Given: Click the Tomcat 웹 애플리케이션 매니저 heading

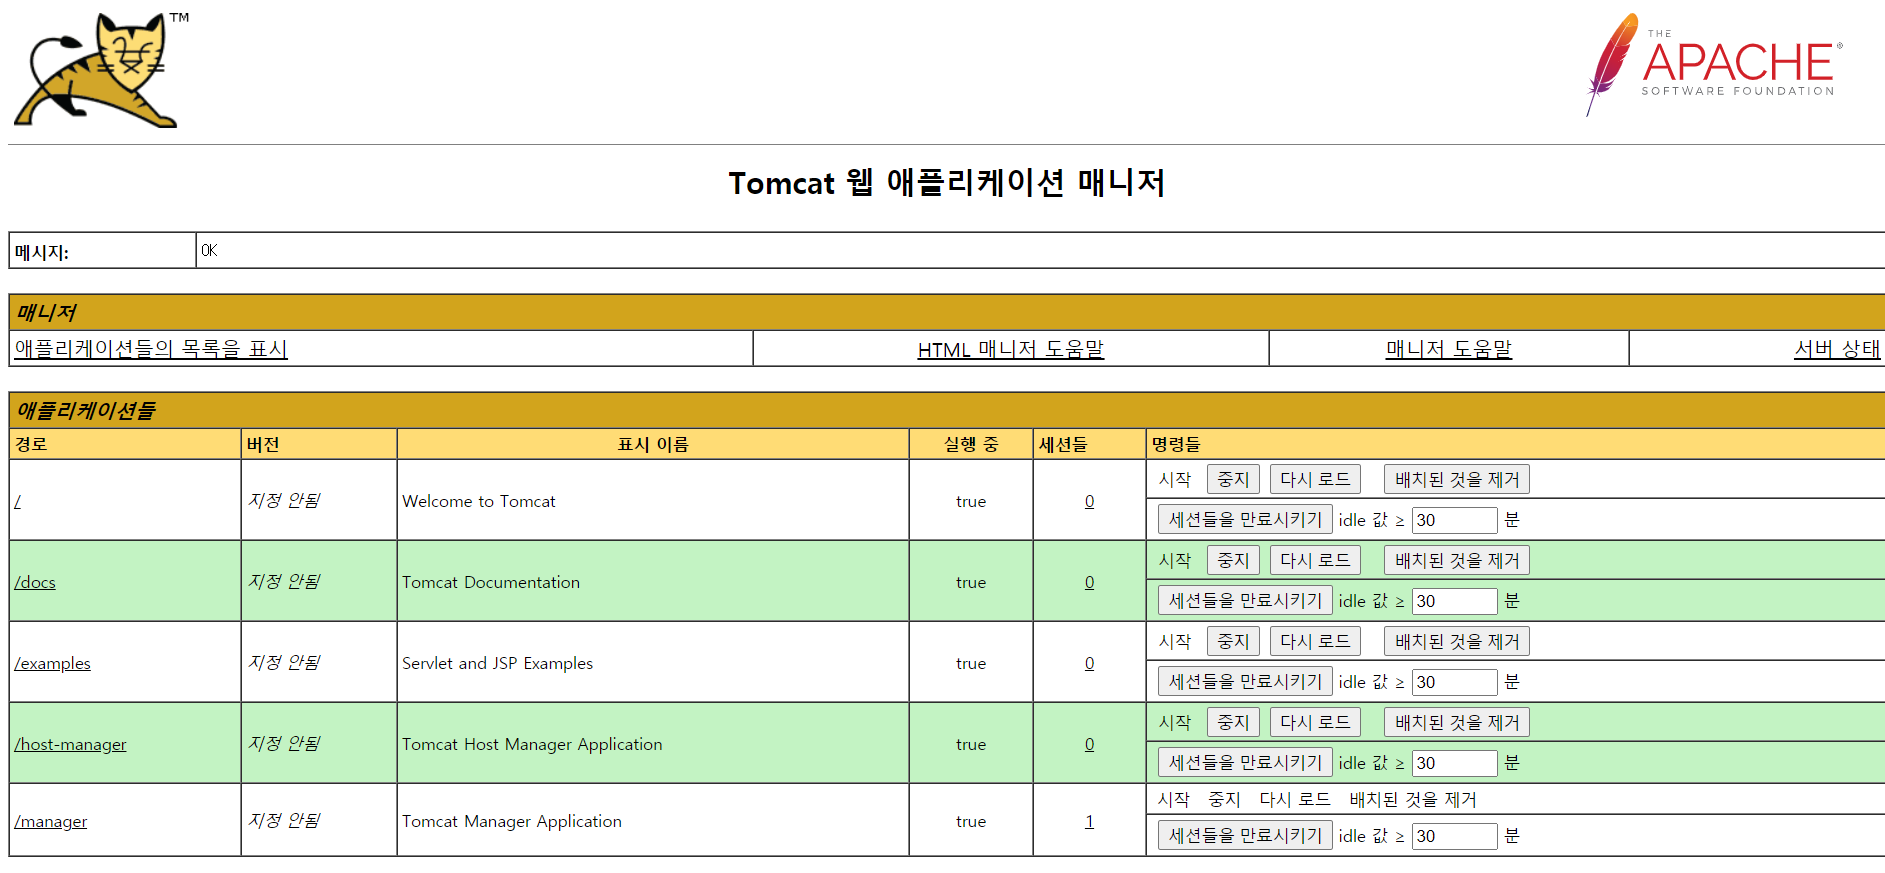Looking at the screenshot, I should 946,183.
